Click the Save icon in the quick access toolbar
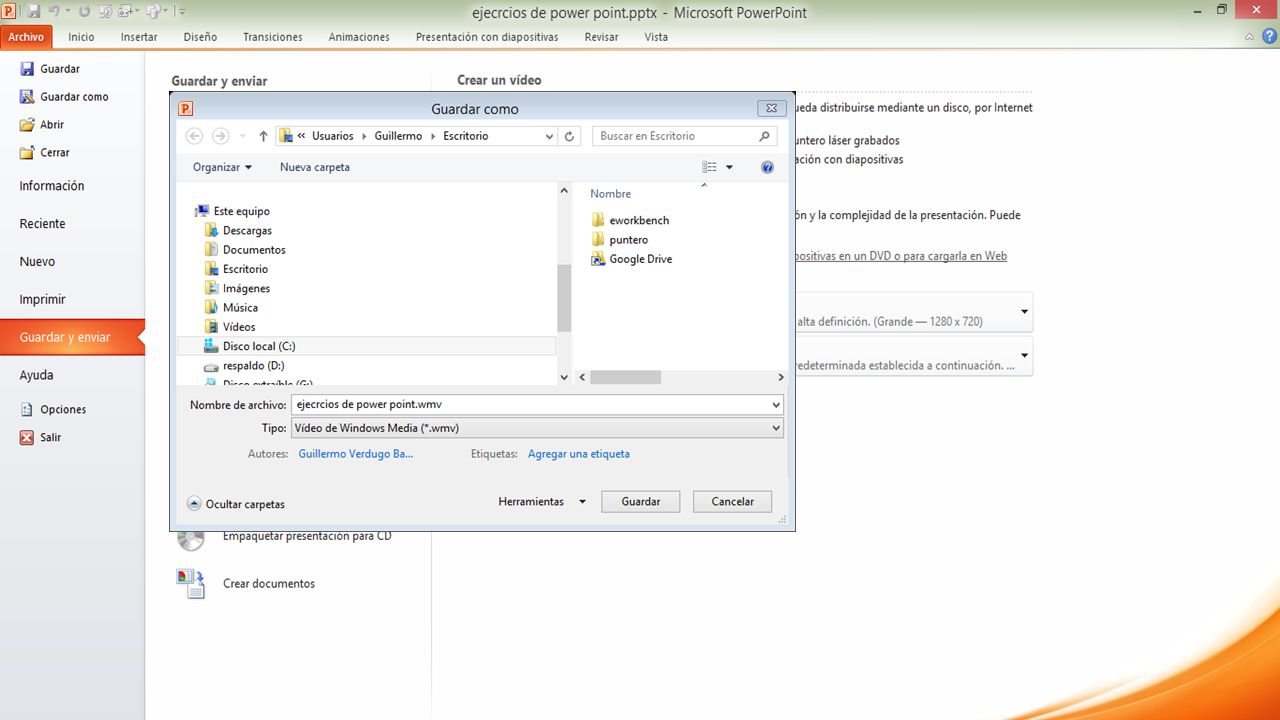The height and width of the screenshot is (720, 1280). 34,11
